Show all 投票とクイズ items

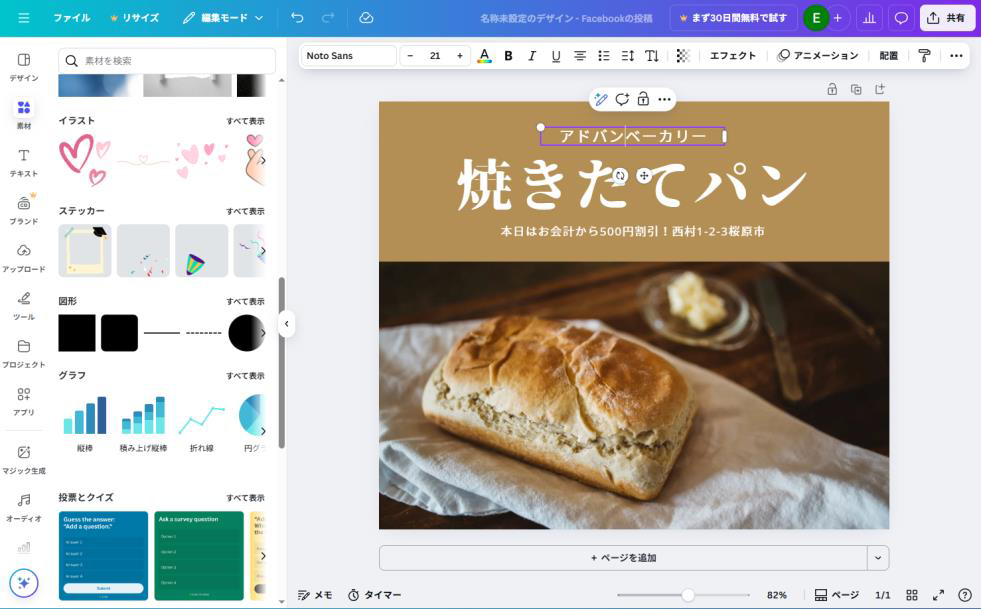[x=245, y=498]
